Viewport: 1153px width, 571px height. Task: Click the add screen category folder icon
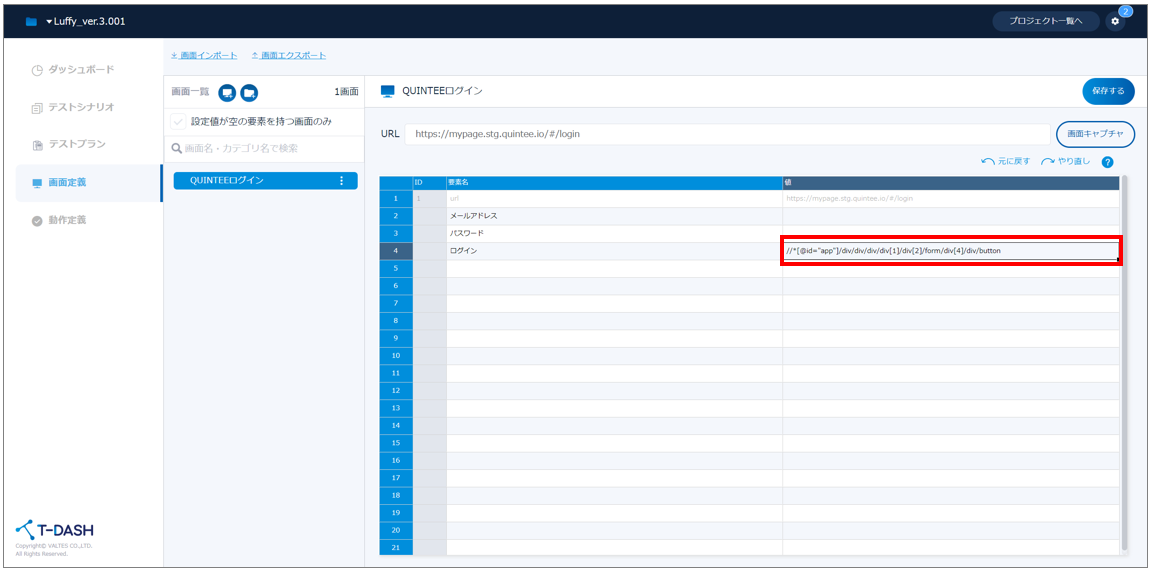point(249,92)
